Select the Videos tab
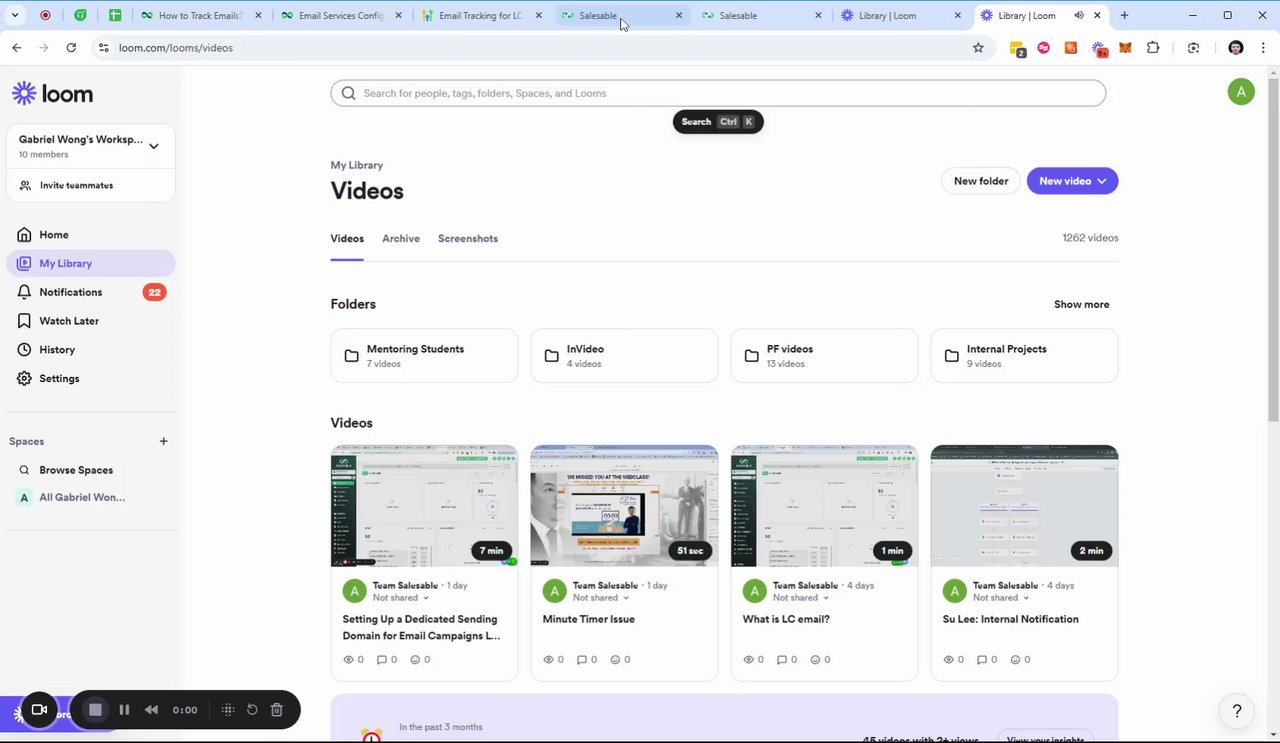This screenshot has width=1280, height=743. click(347, 238)
